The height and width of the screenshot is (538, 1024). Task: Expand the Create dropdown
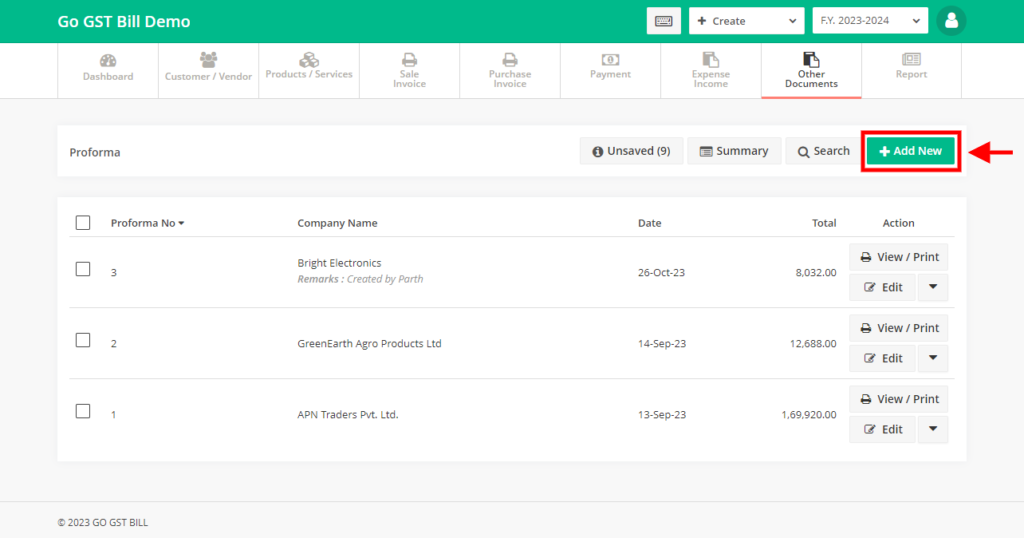coord(746,21)
